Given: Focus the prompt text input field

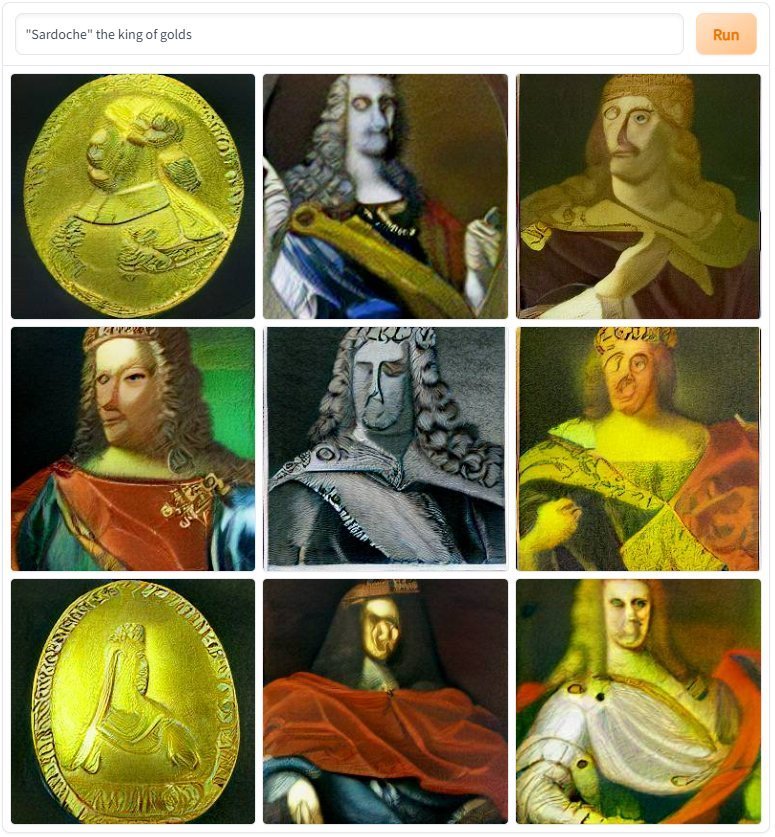Looking at the screenshot, I should [349, 35].
